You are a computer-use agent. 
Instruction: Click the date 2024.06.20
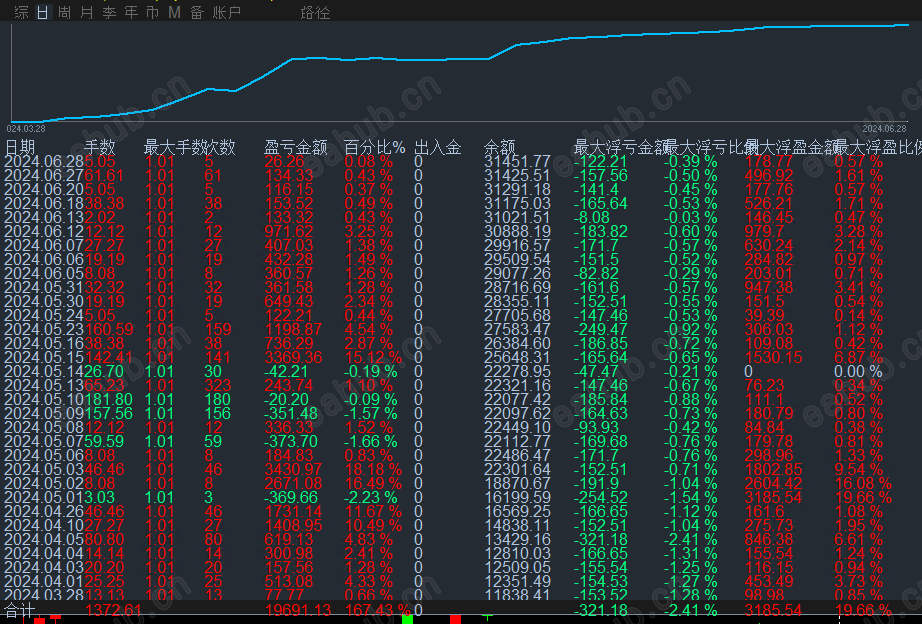click(44, 189)
